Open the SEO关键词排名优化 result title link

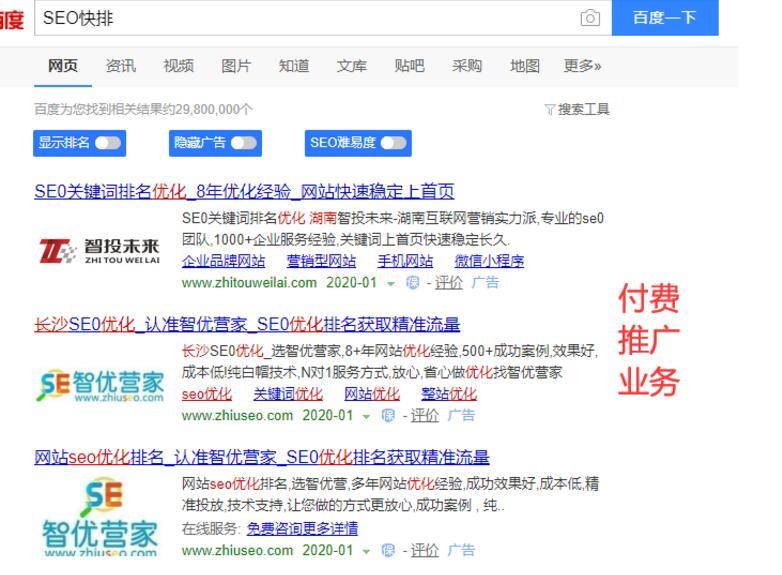tap(244, 191)
